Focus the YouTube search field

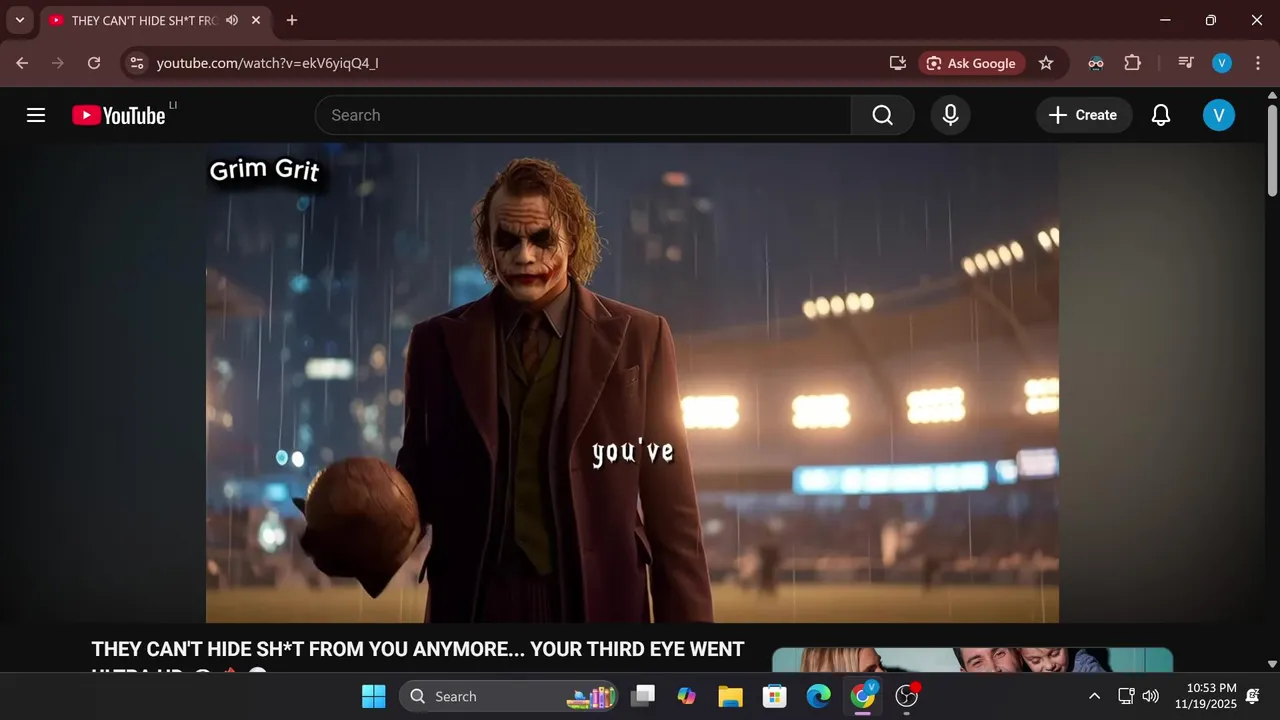[x=583, y=115]
